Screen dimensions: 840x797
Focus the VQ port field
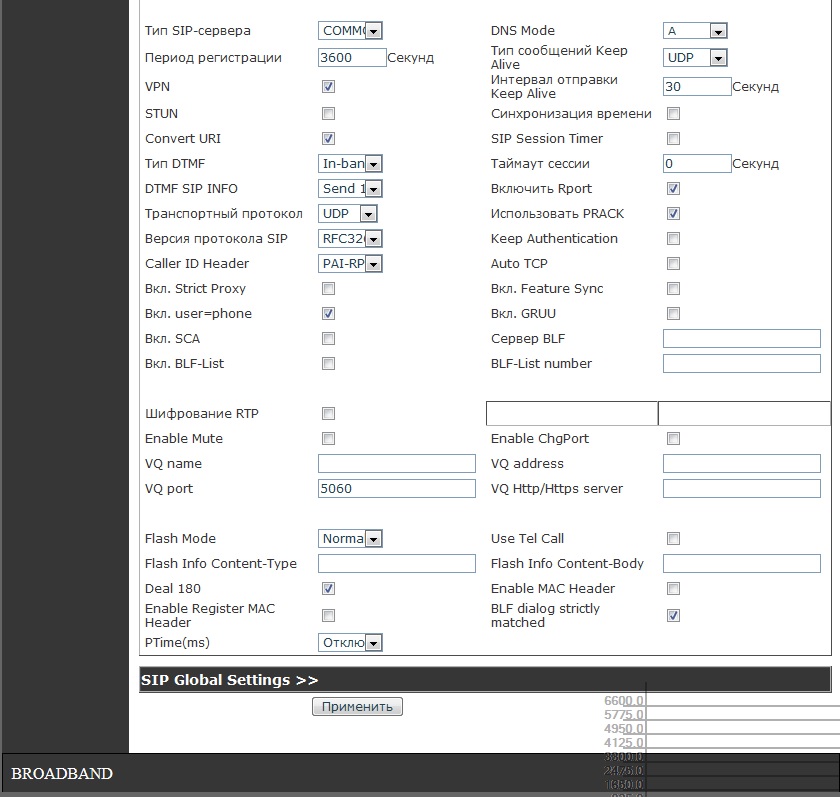396,489
